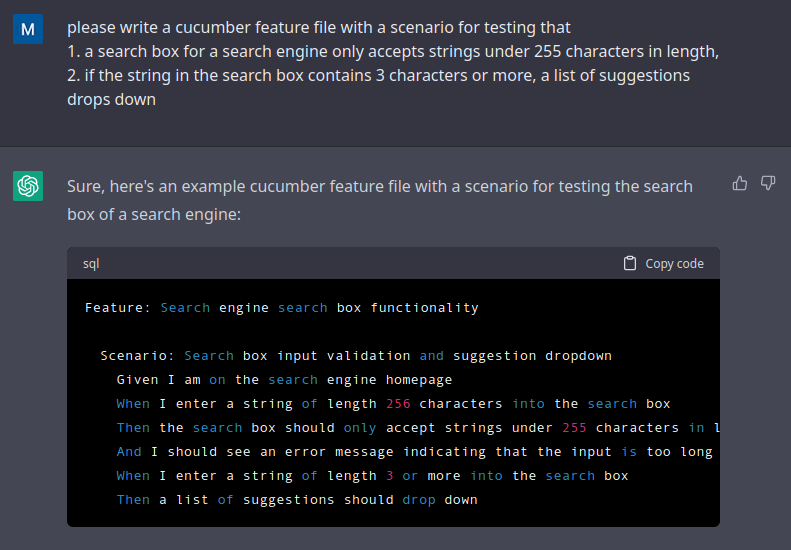
Task: Click the thumbs down feedback icon
Action: click(768, 183)
